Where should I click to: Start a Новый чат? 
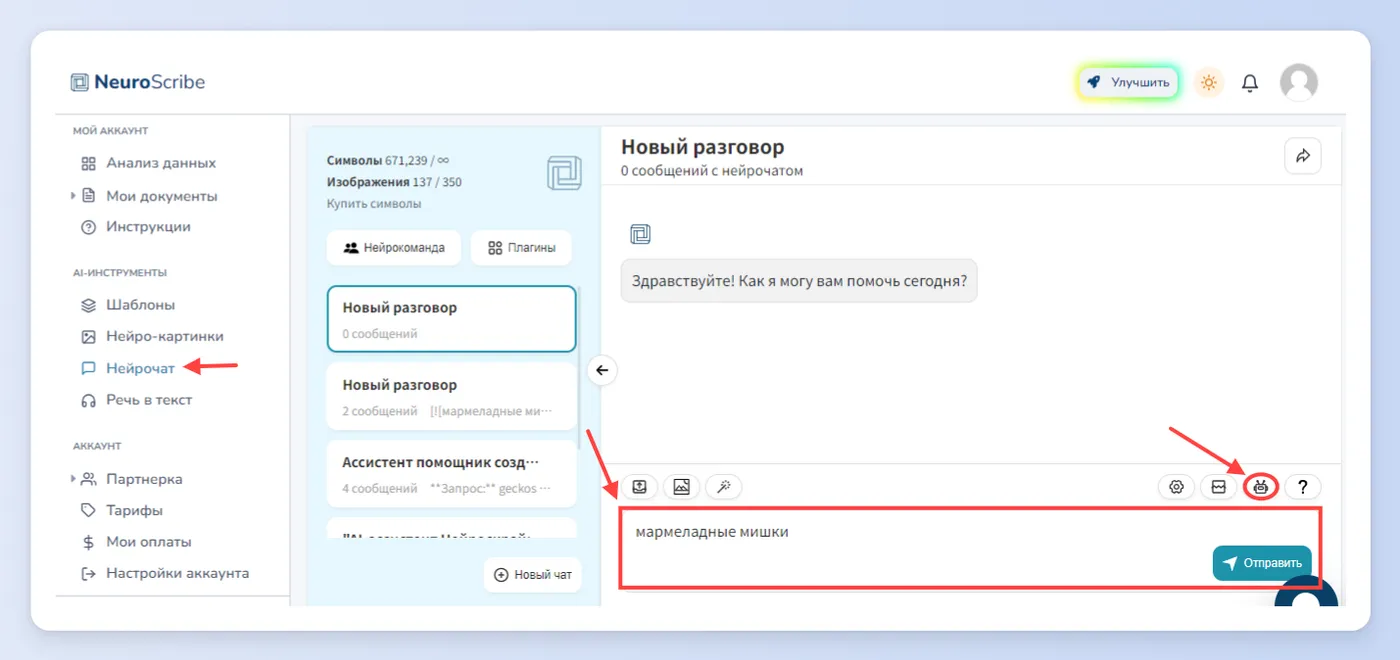pyautogui.click(x=533, y=575)
